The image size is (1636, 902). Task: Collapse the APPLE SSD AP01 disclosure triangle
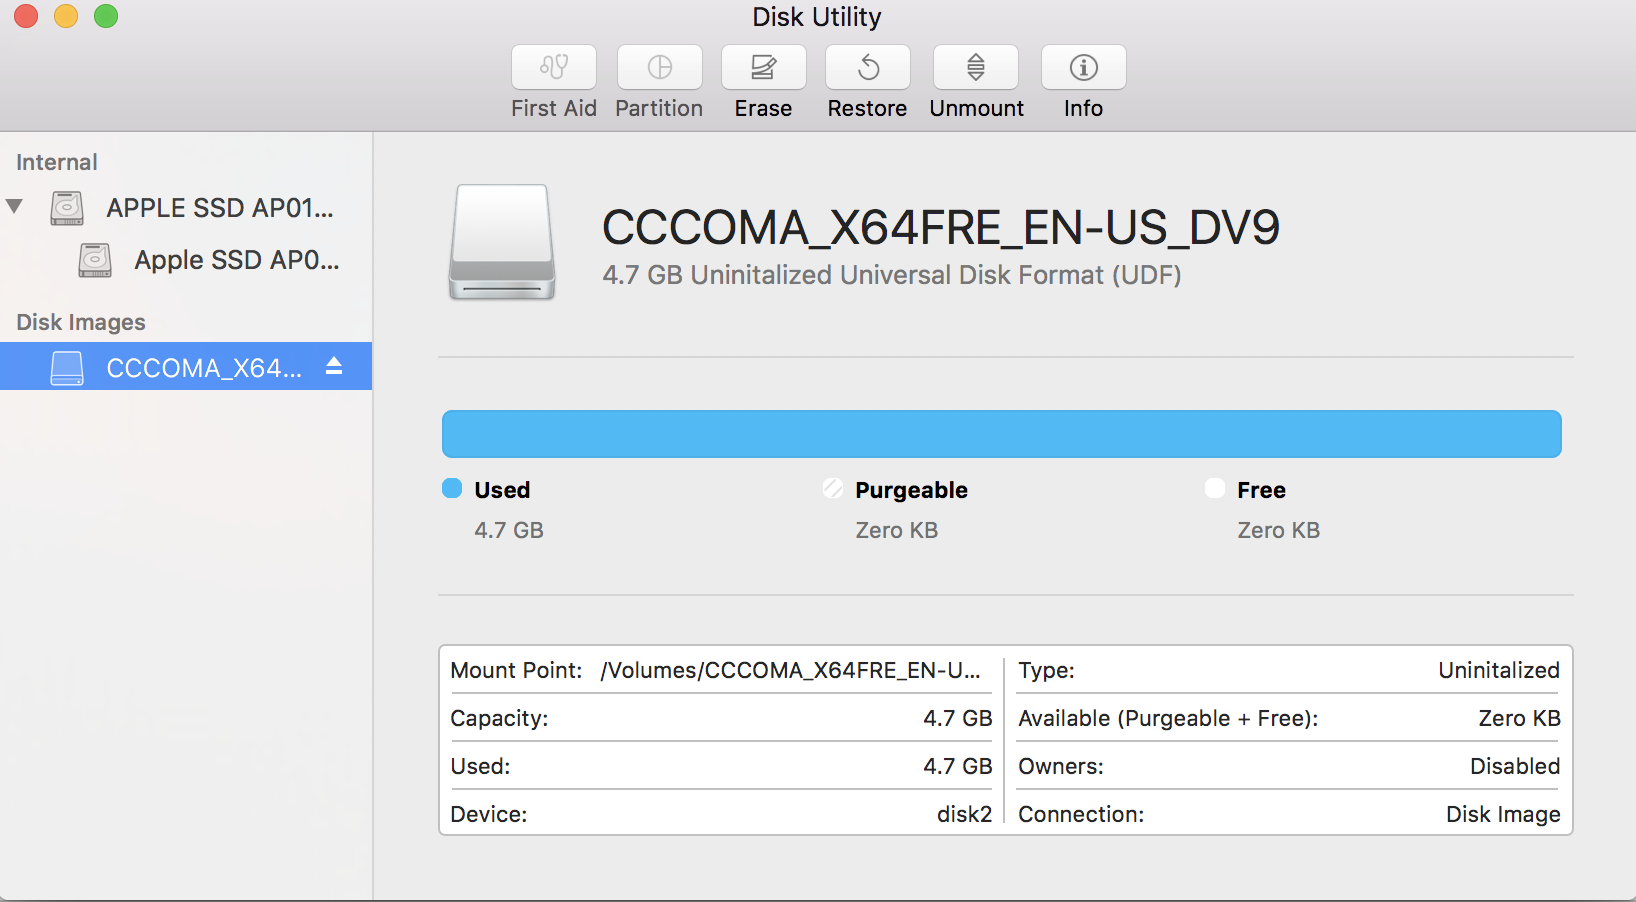pyautogui.click(x=15, y=207)
